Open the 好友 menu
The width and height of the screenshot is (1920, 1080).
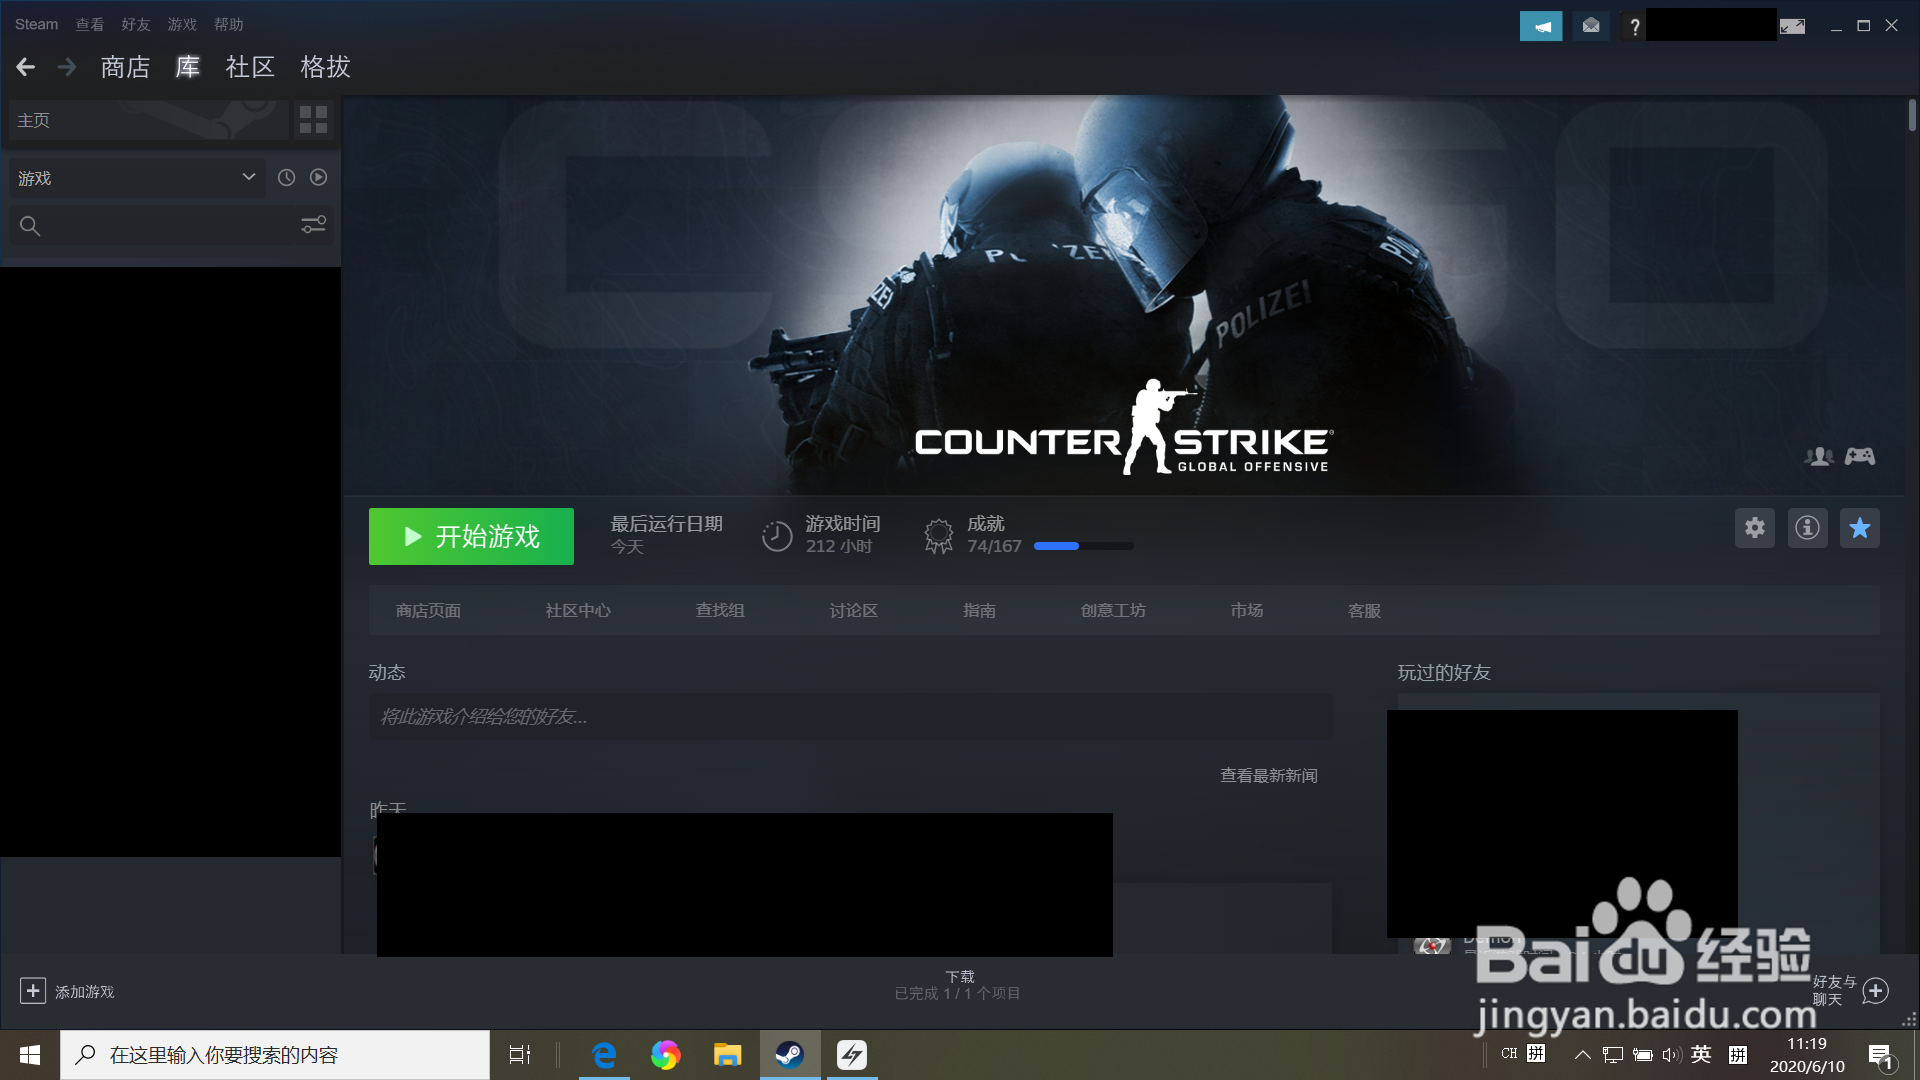click(136, 24)
